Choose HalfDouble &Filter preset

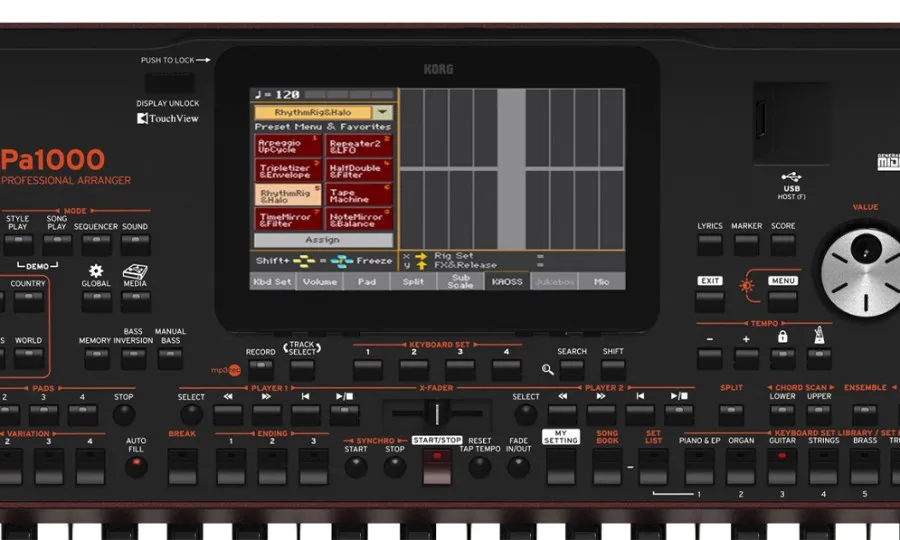click(359, 170)
